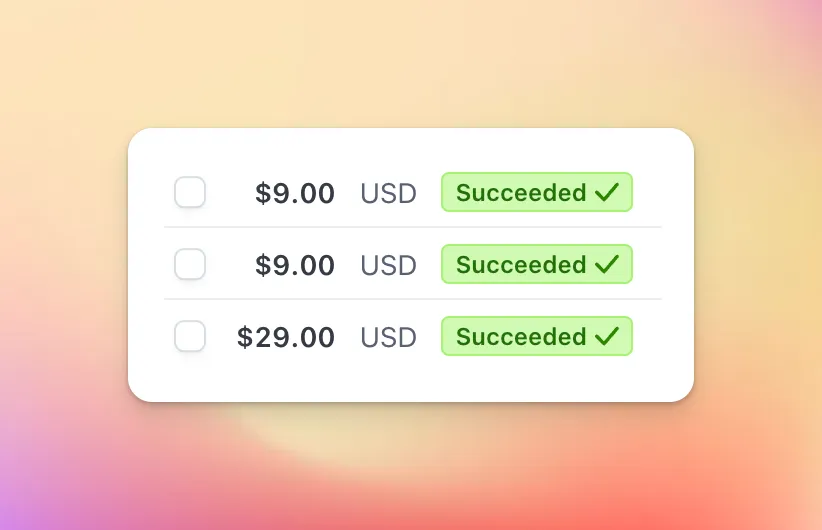Screen dimensions: 822x530
Task: Click the divider line above the $29.00 row
Action: (x=413, y=299)
